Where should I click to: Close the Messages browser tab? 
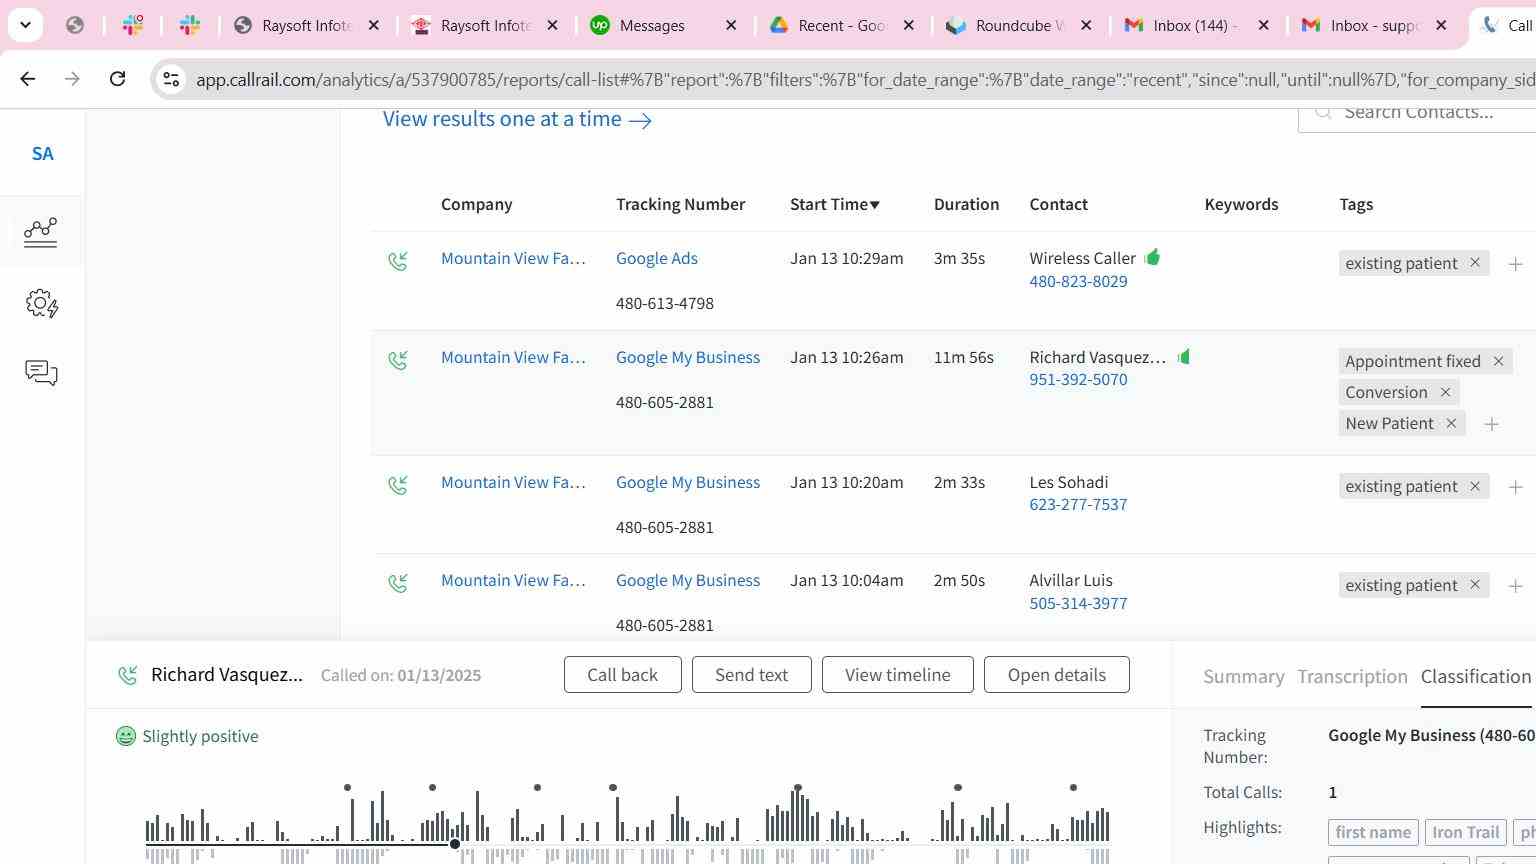coord(731,25)
